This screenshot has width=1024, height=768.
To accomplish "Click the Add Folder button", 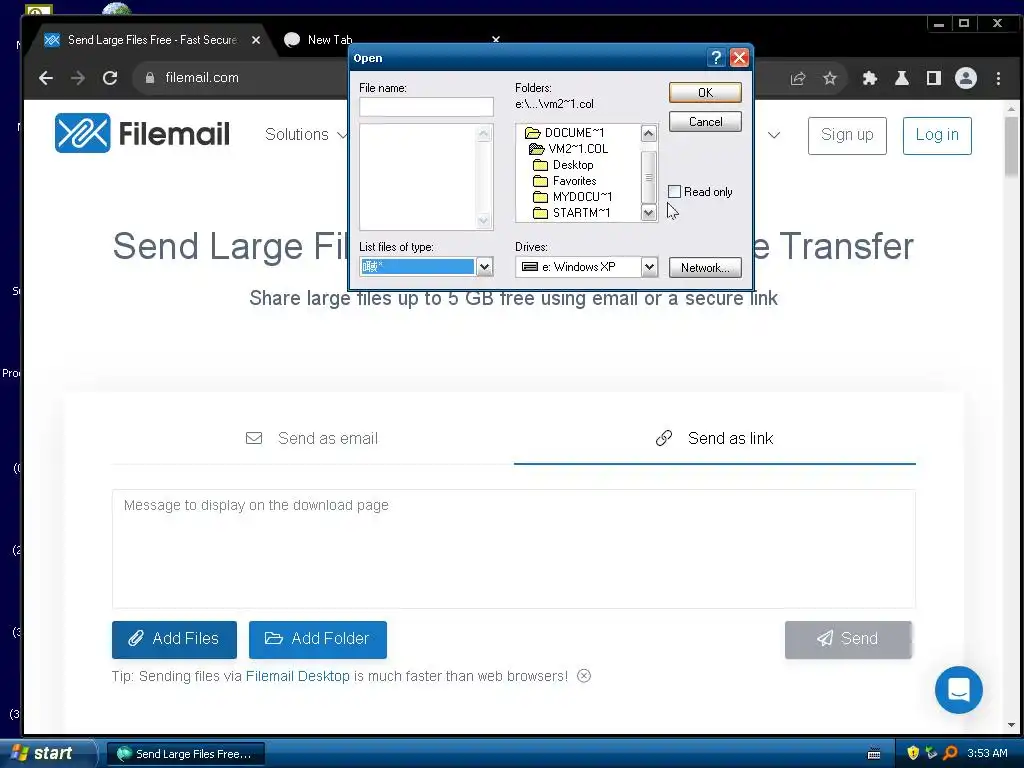I will tap(317, 639).
